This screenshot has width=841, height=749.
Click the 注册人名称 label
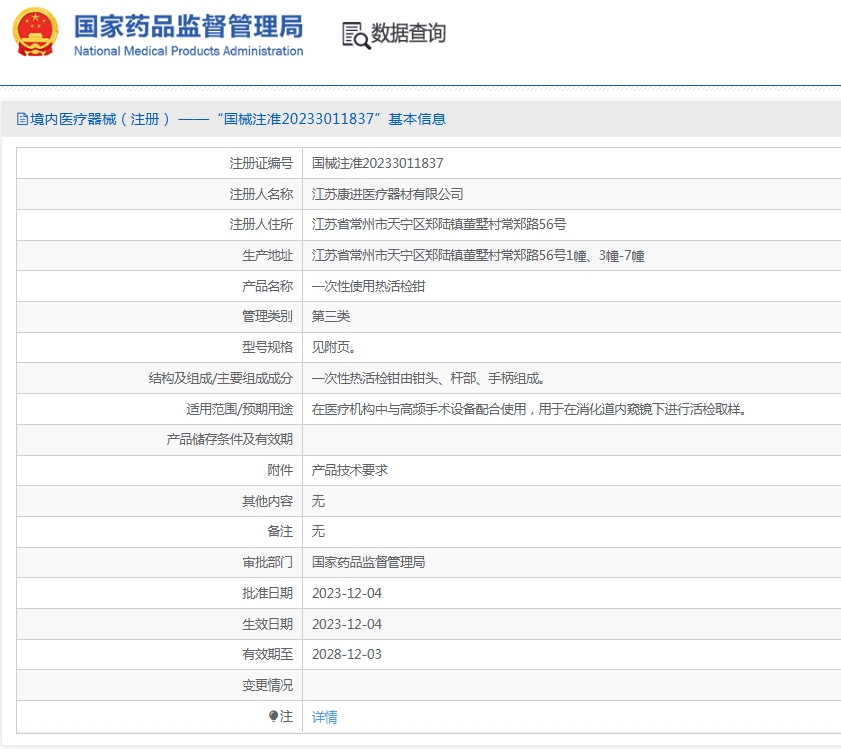click(261, 194)
